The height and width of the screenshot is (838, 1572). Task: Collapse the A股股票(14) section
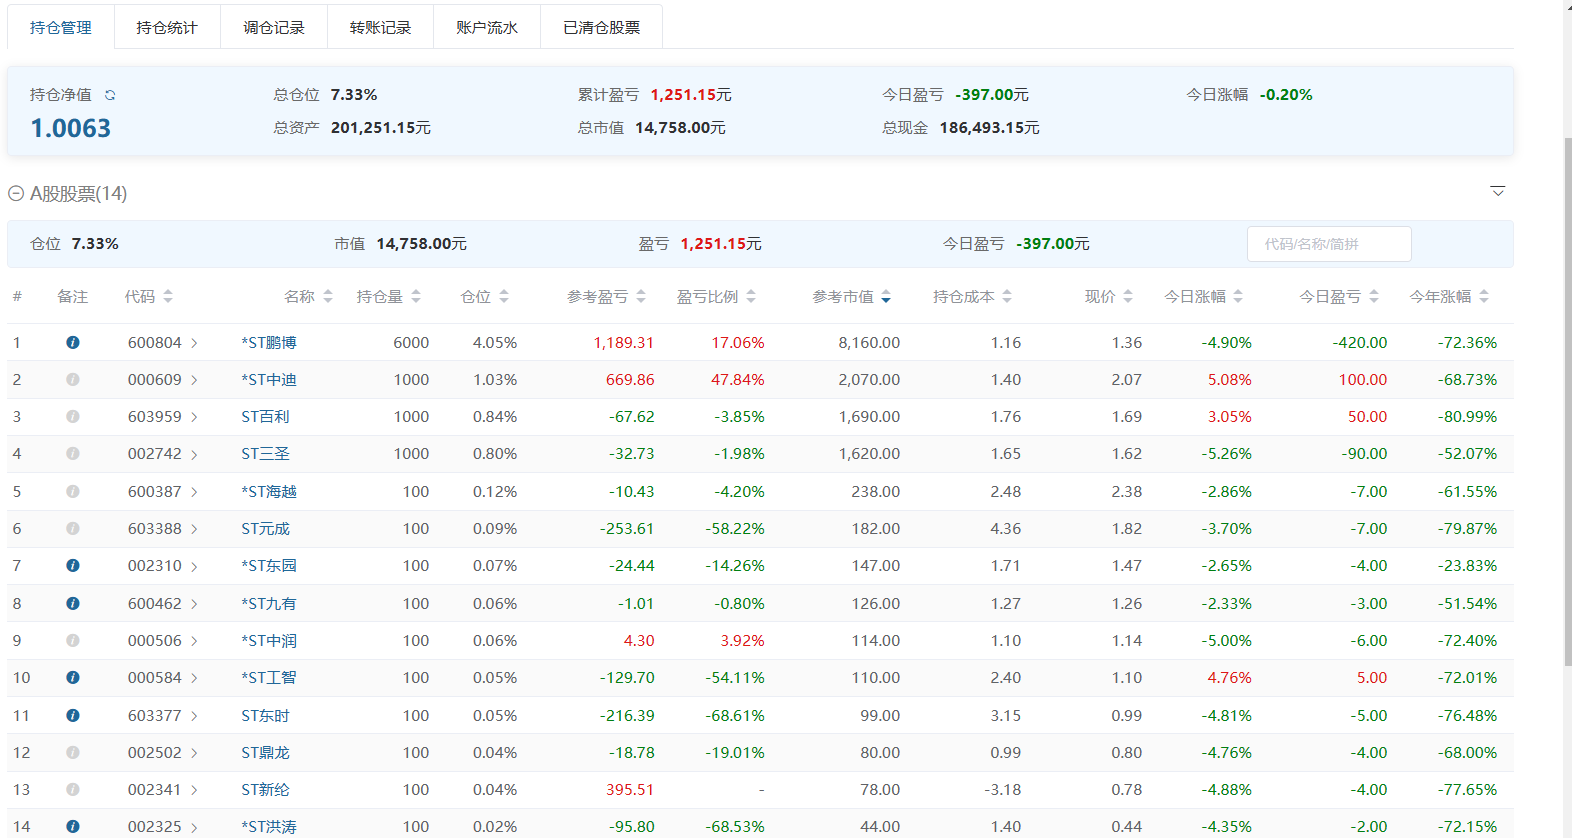(x=16, y=194)
